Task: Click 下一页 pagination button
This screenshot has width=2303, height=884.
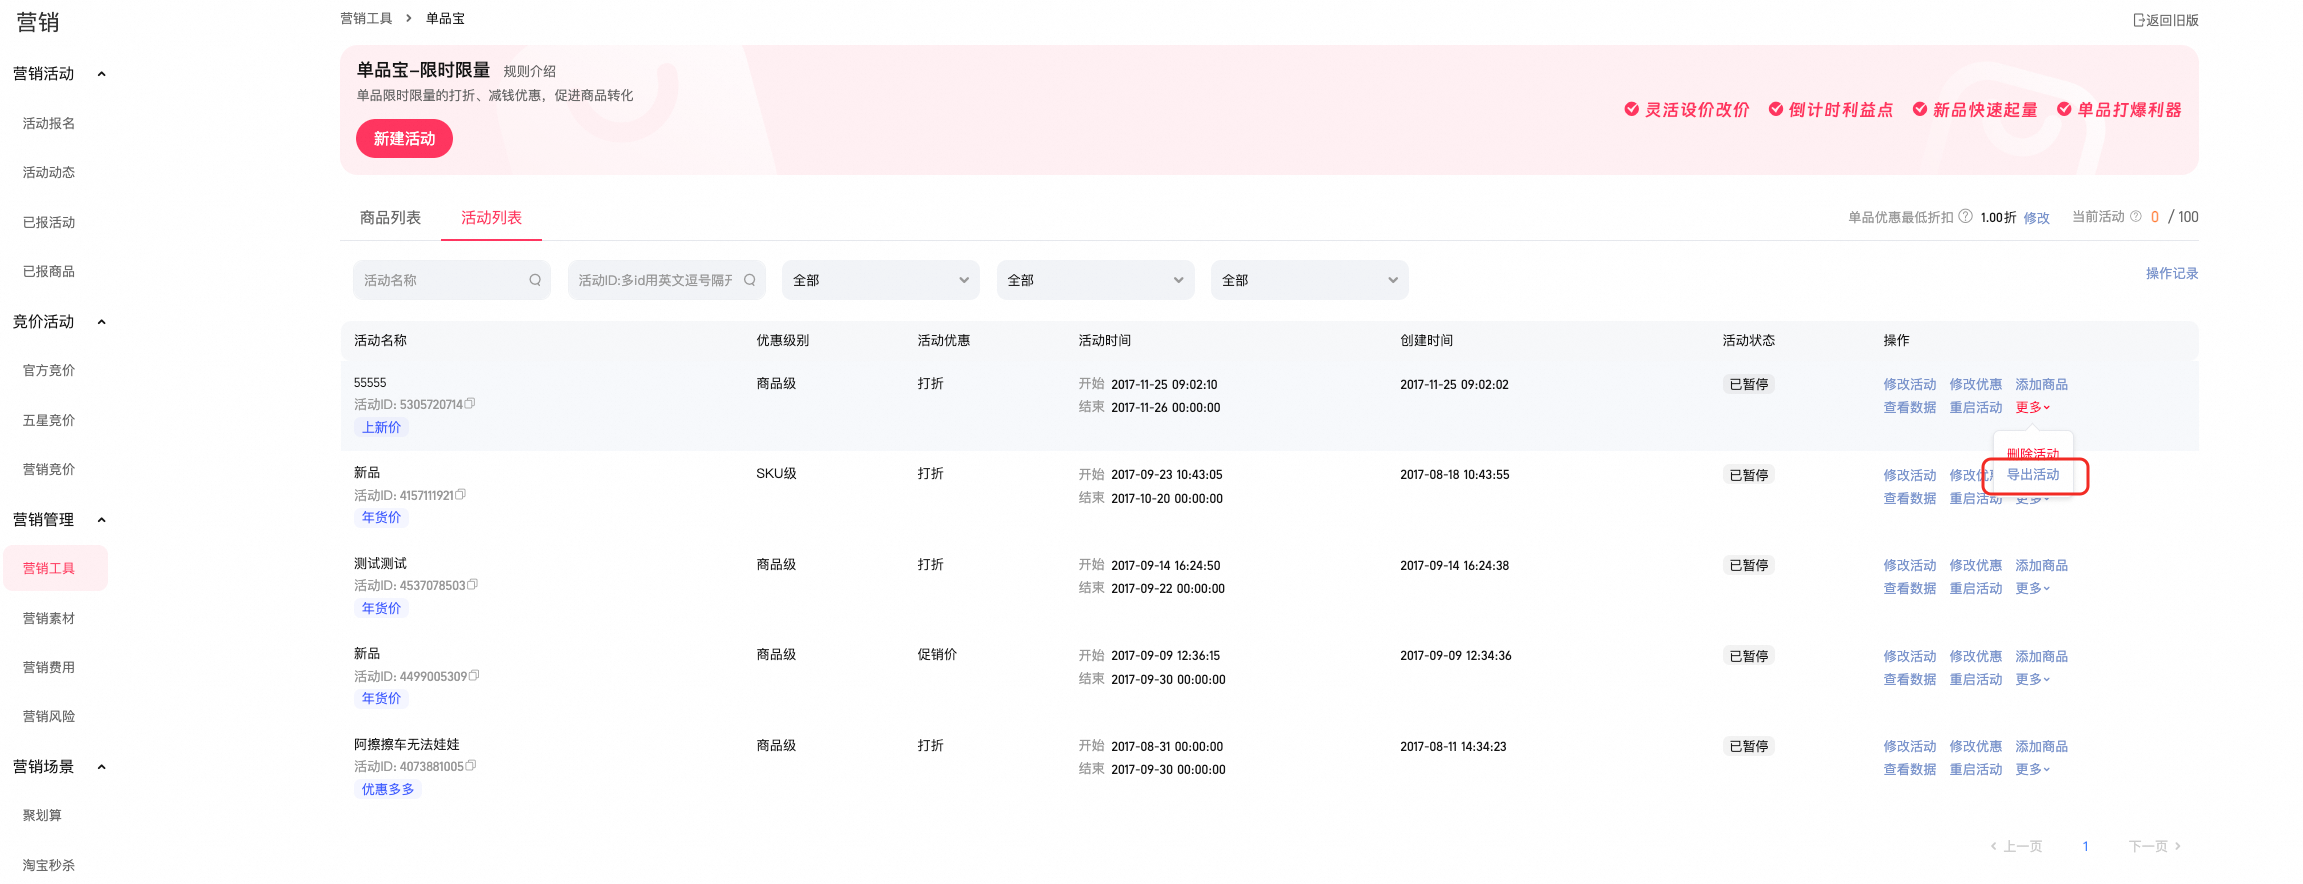Action: (x=2155, y=846)
